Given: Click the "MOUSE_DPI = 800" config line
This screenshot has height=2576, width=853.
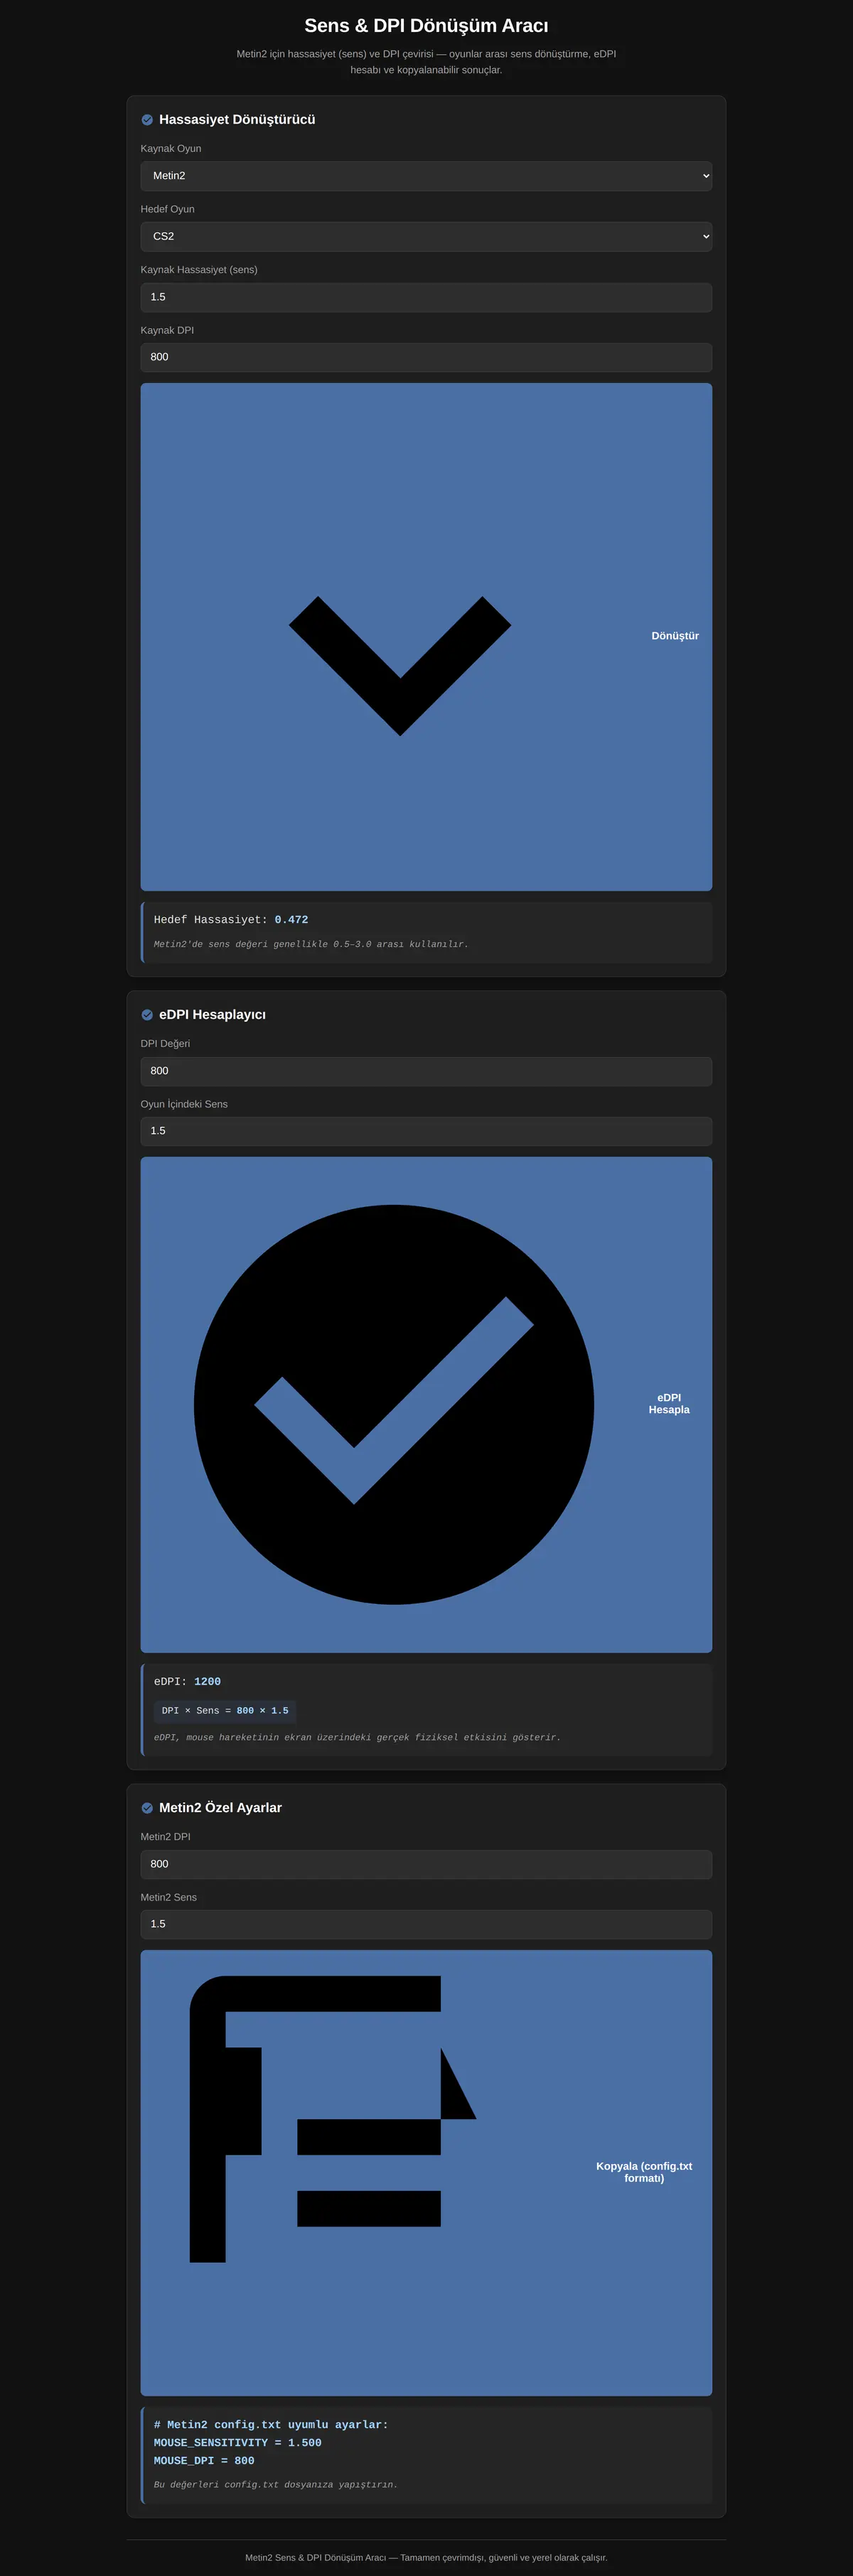Looking at the screenshot, I should coord(204,2461).
